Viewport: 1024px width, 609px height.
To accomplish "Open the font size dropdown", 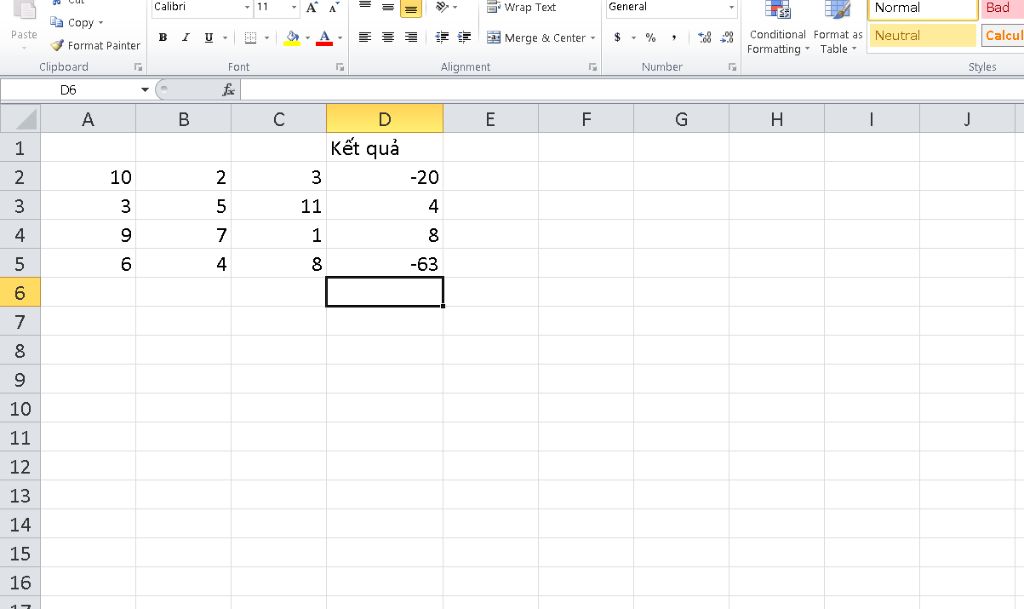I will tap(294, 7).
